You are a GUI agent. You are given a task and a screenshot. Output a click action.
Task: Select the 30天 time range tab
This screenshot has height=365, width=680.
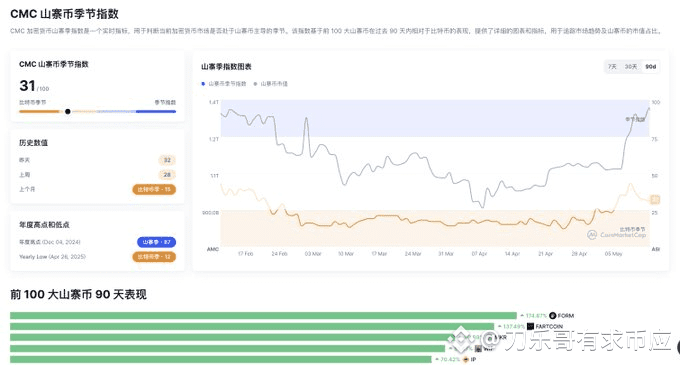631,67
